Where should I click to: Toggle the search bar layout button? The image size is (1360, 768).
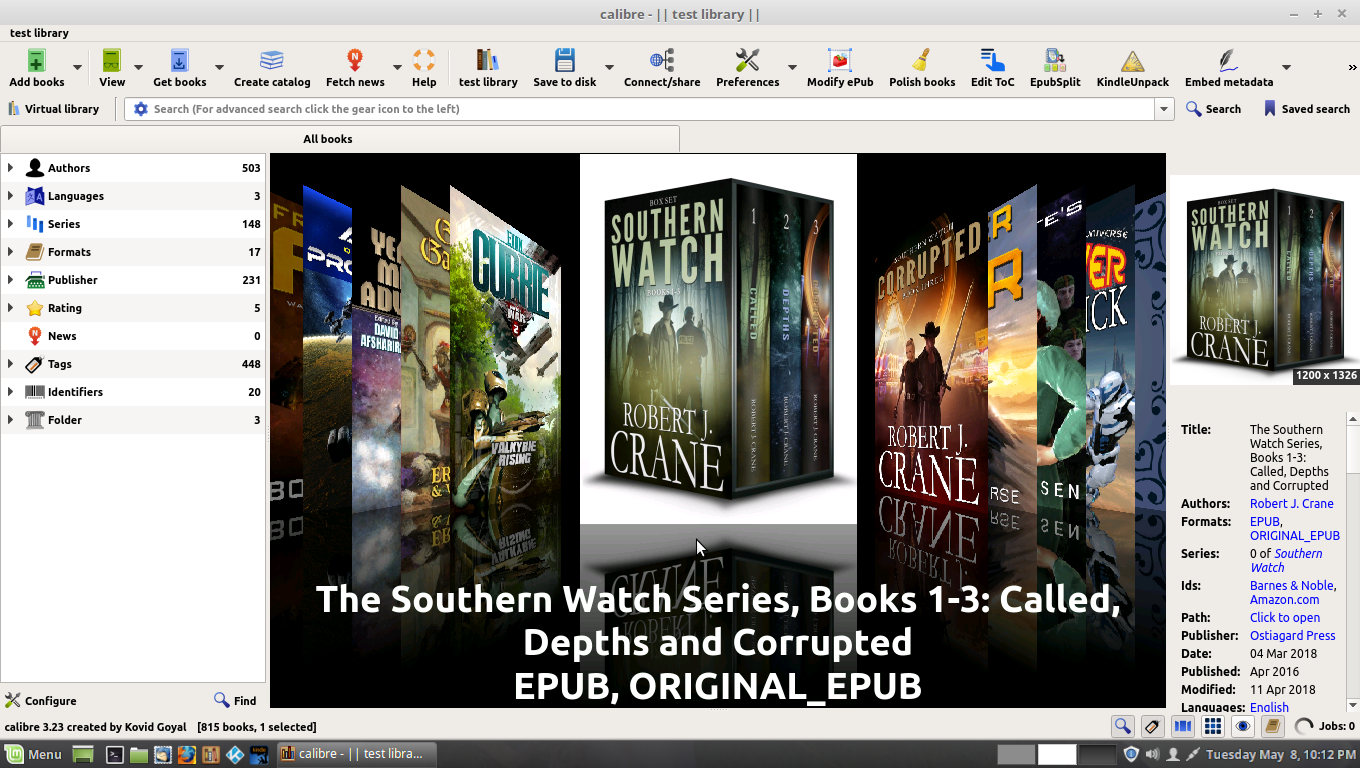pos(1122,727)
